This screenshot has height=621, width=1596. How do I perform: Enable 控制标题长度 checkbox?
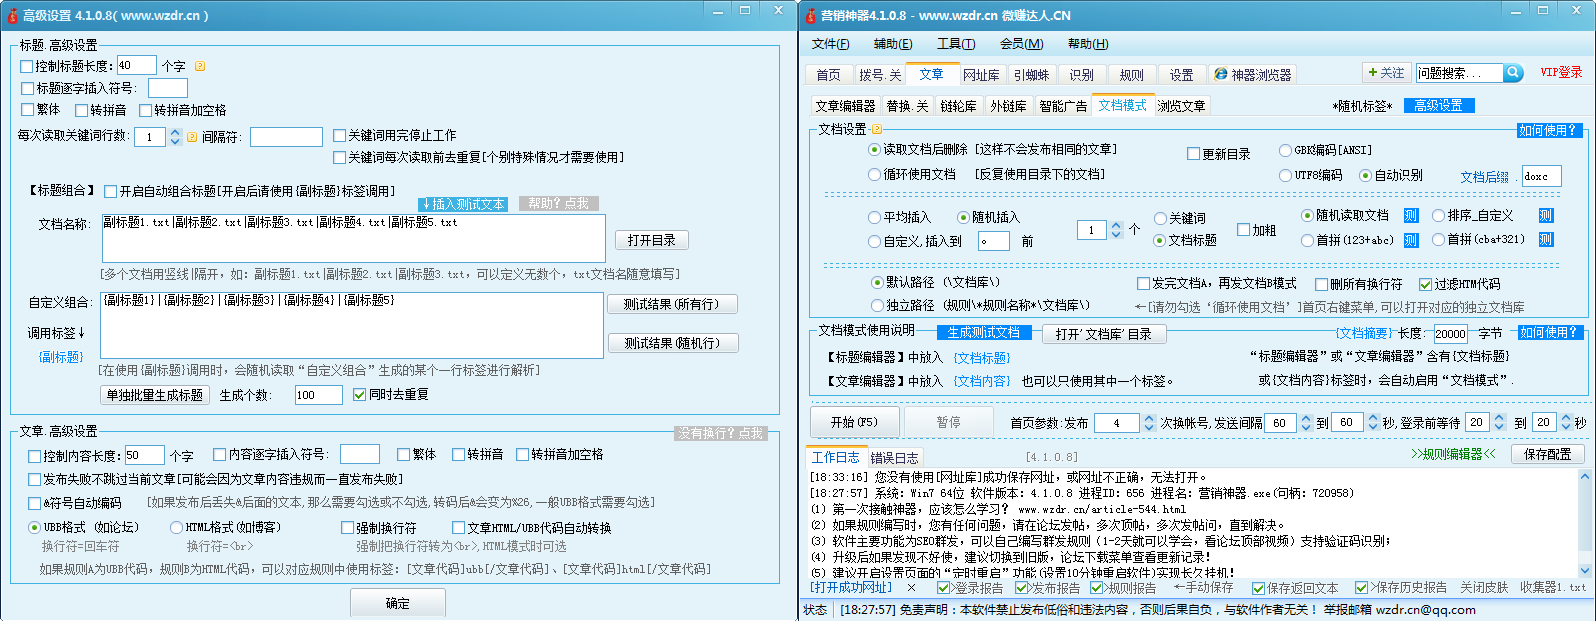[27, 66]
